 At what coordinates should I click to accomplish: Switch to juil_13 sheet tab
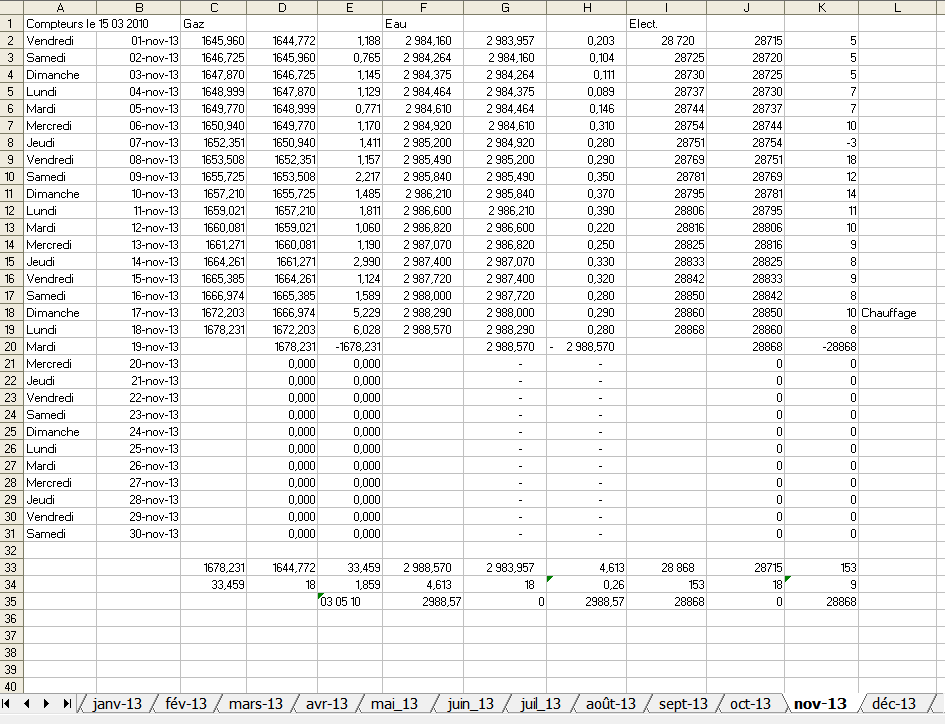point(541,704)
